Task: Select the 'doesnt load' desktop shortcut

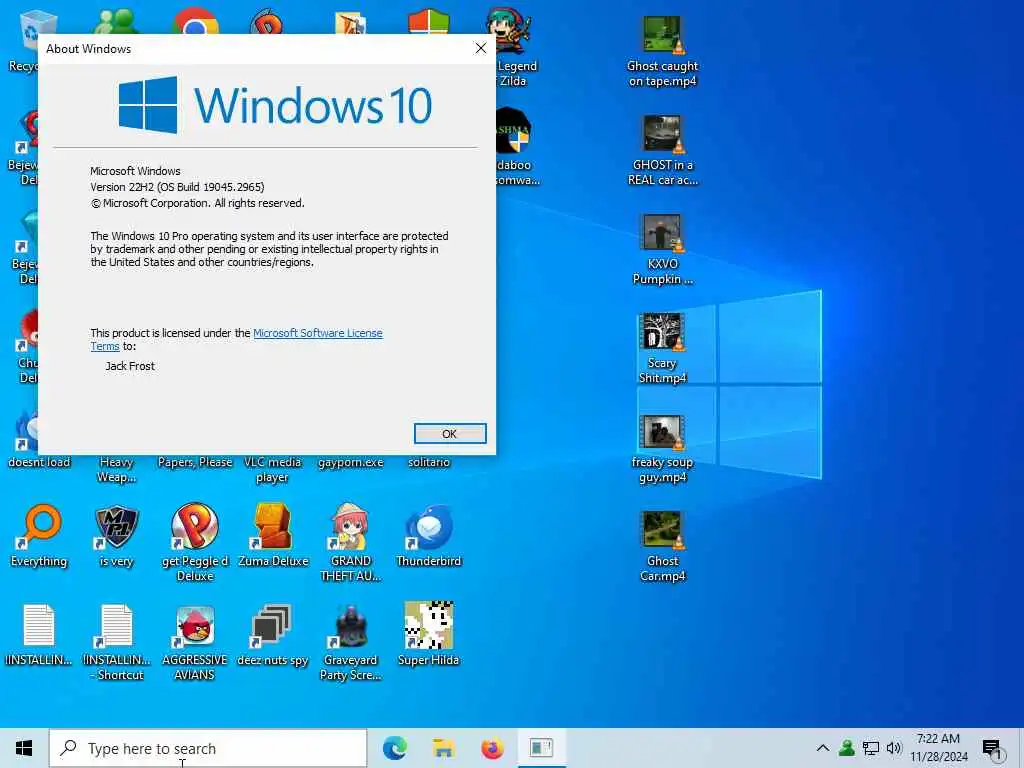Action: [x=39, y=462]
